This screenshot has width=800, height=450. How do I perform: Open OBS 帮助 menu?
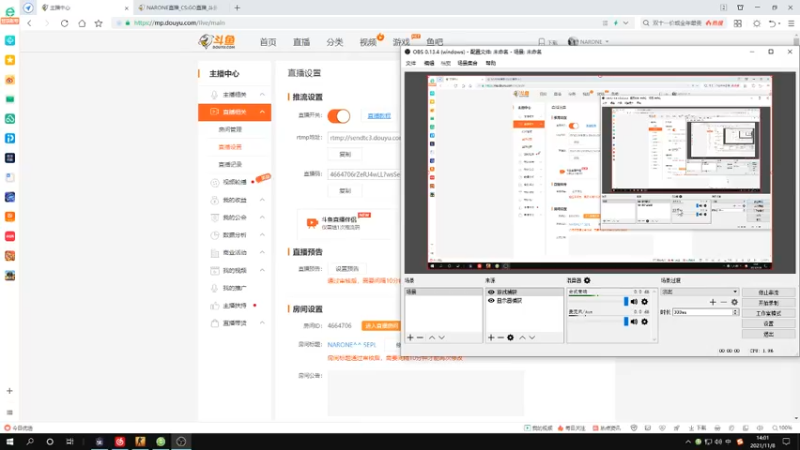click(491, 63)
